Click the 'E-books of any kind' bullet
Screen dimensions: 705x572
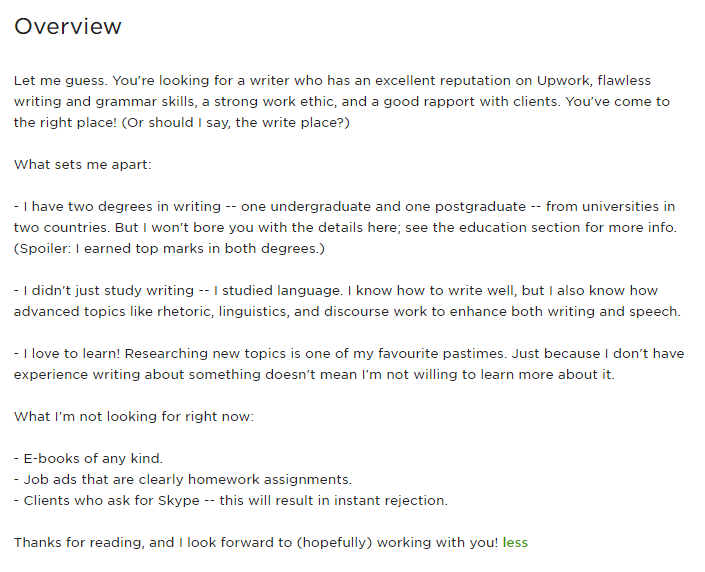(x=89, y=458)
